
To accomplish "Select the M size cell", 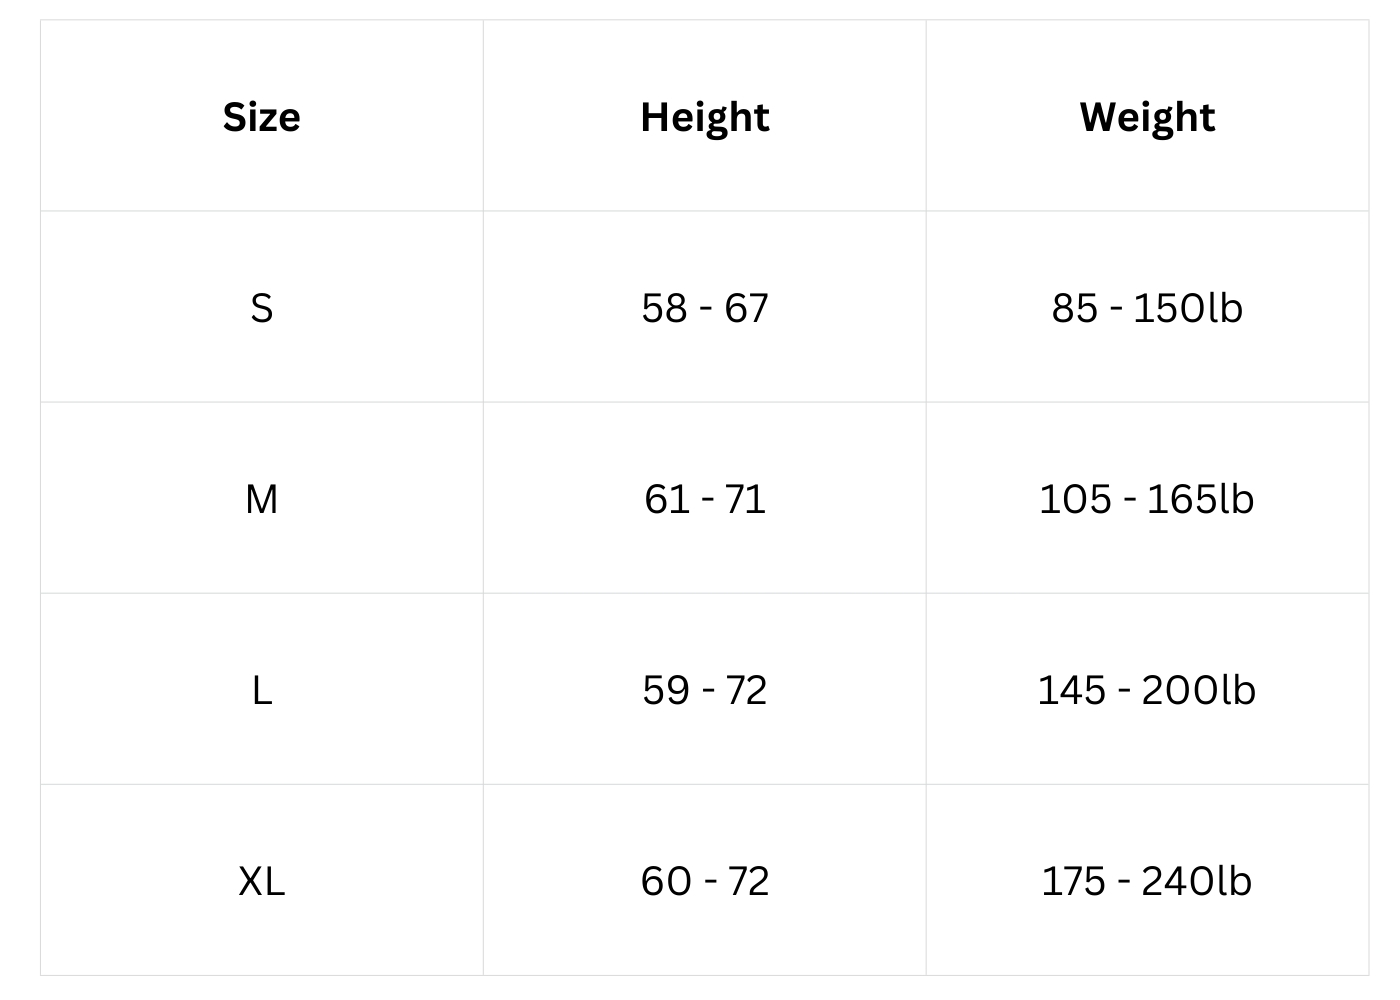I will [261, 499].
